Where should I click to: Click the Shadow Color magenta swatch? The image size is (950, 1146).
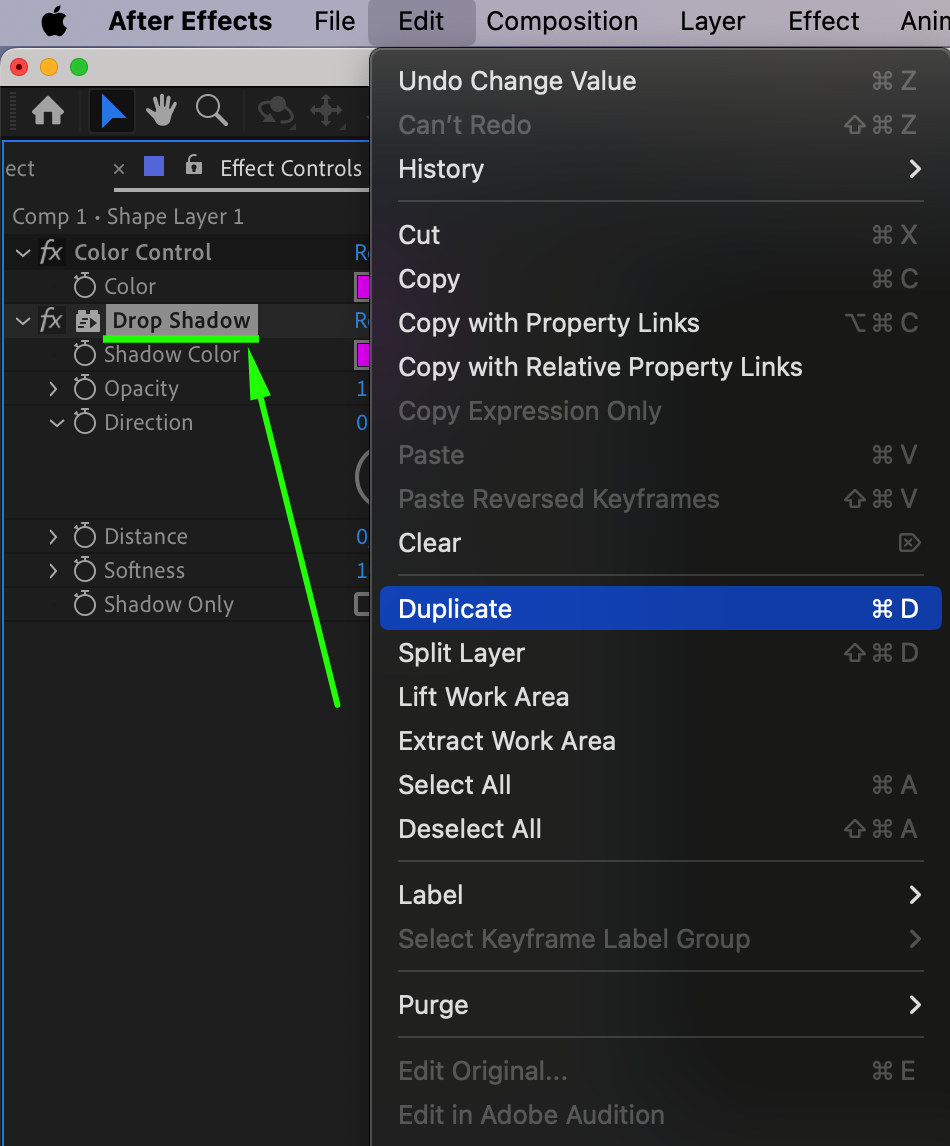363,355
